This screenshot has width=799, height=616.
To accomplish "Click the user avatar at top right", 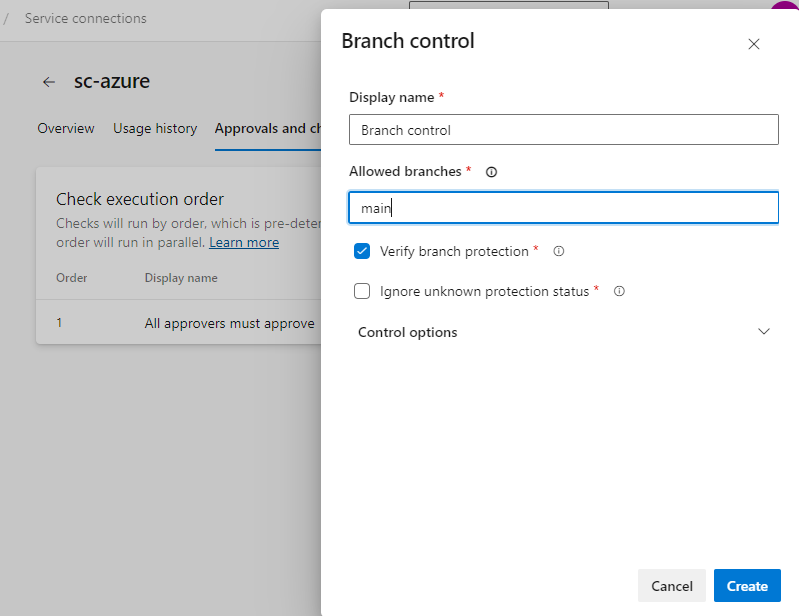I will (786, 6).
